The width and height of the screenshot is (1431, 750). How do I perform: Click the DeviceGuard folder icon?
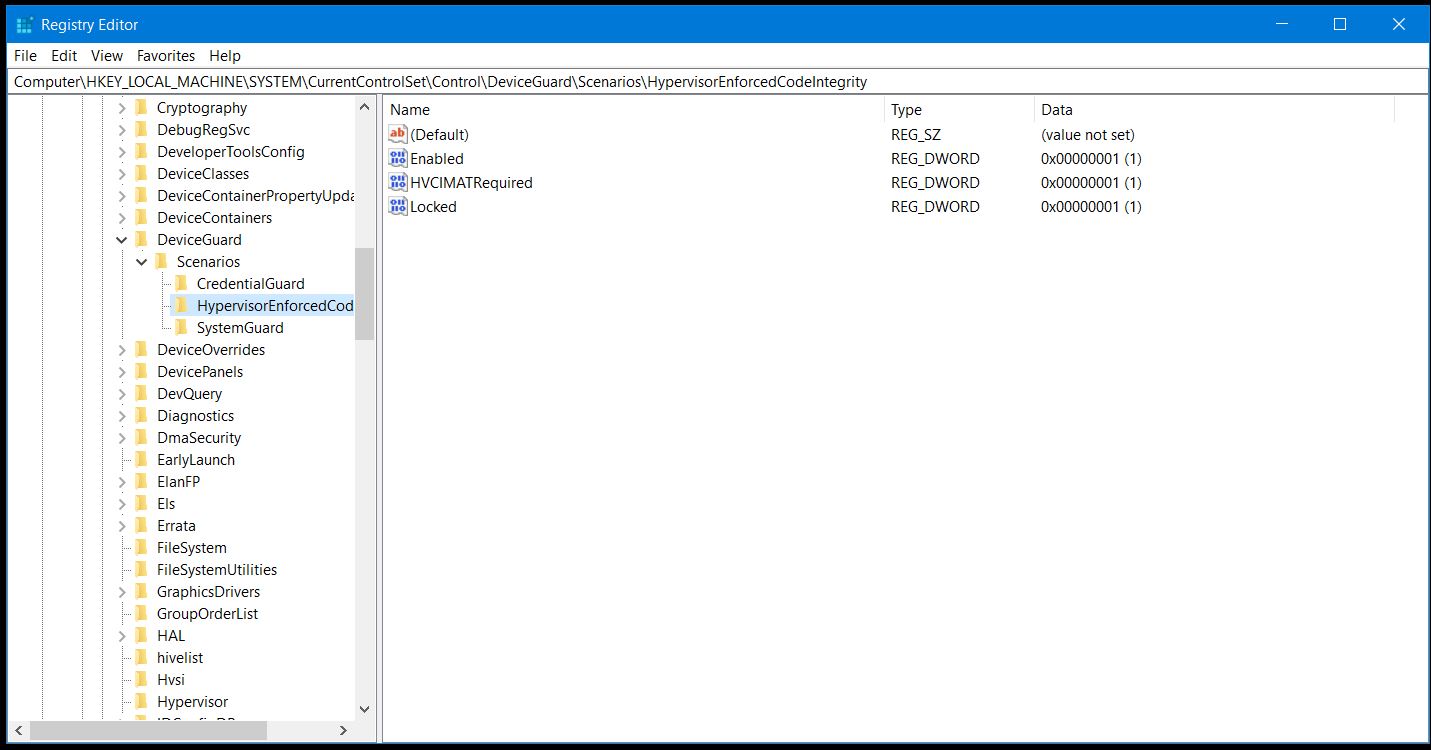point(141,240)
